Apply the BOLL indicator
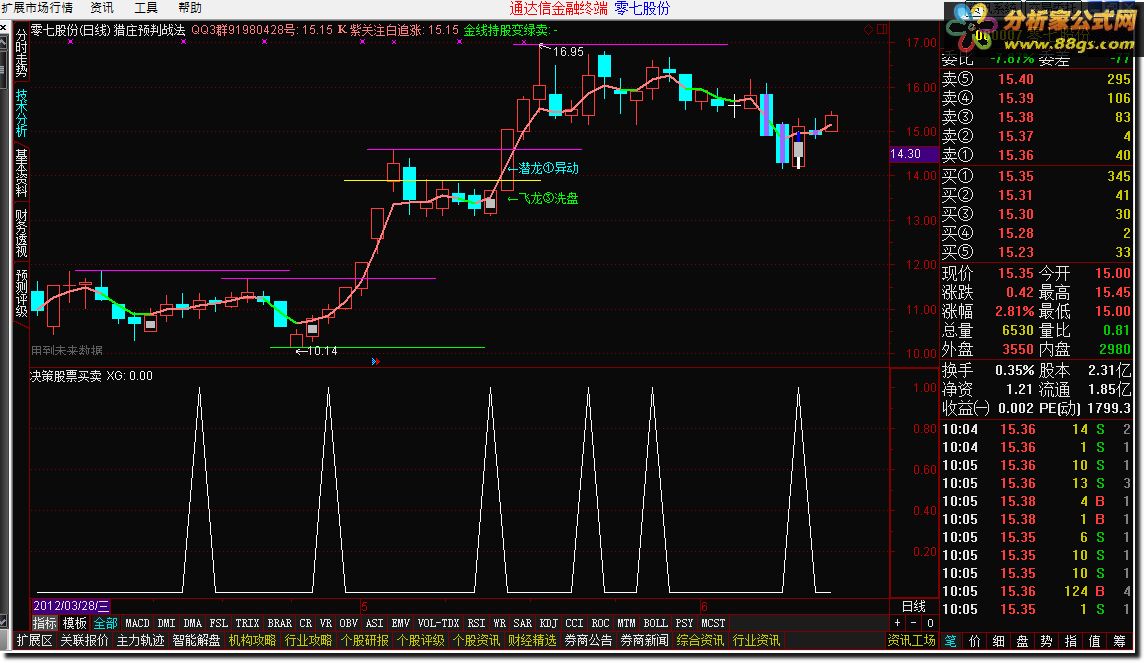 coord(656,623)
